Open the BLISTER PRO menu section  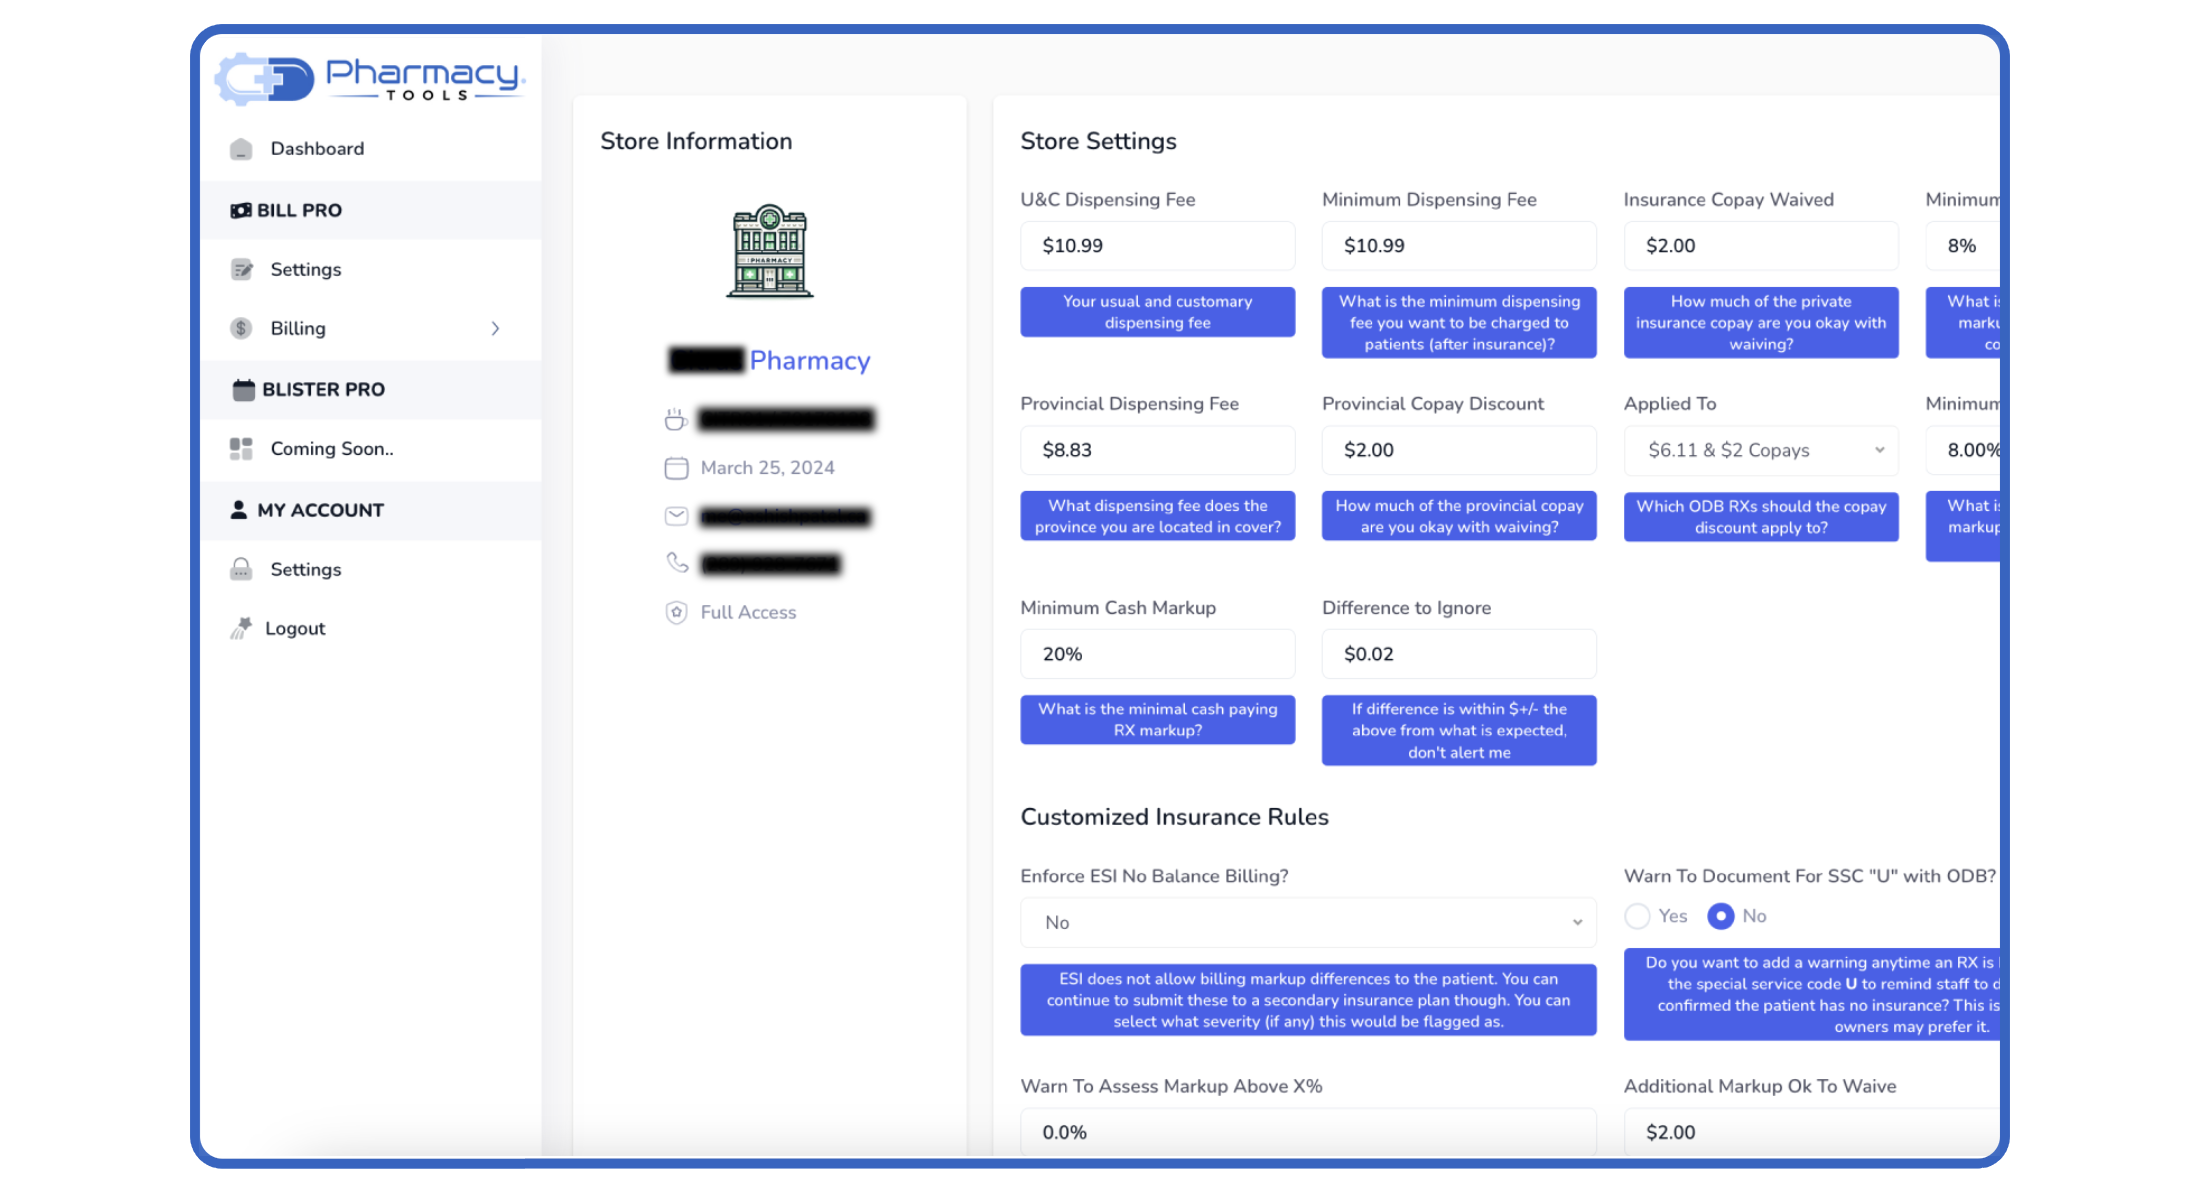coord(322,389)
